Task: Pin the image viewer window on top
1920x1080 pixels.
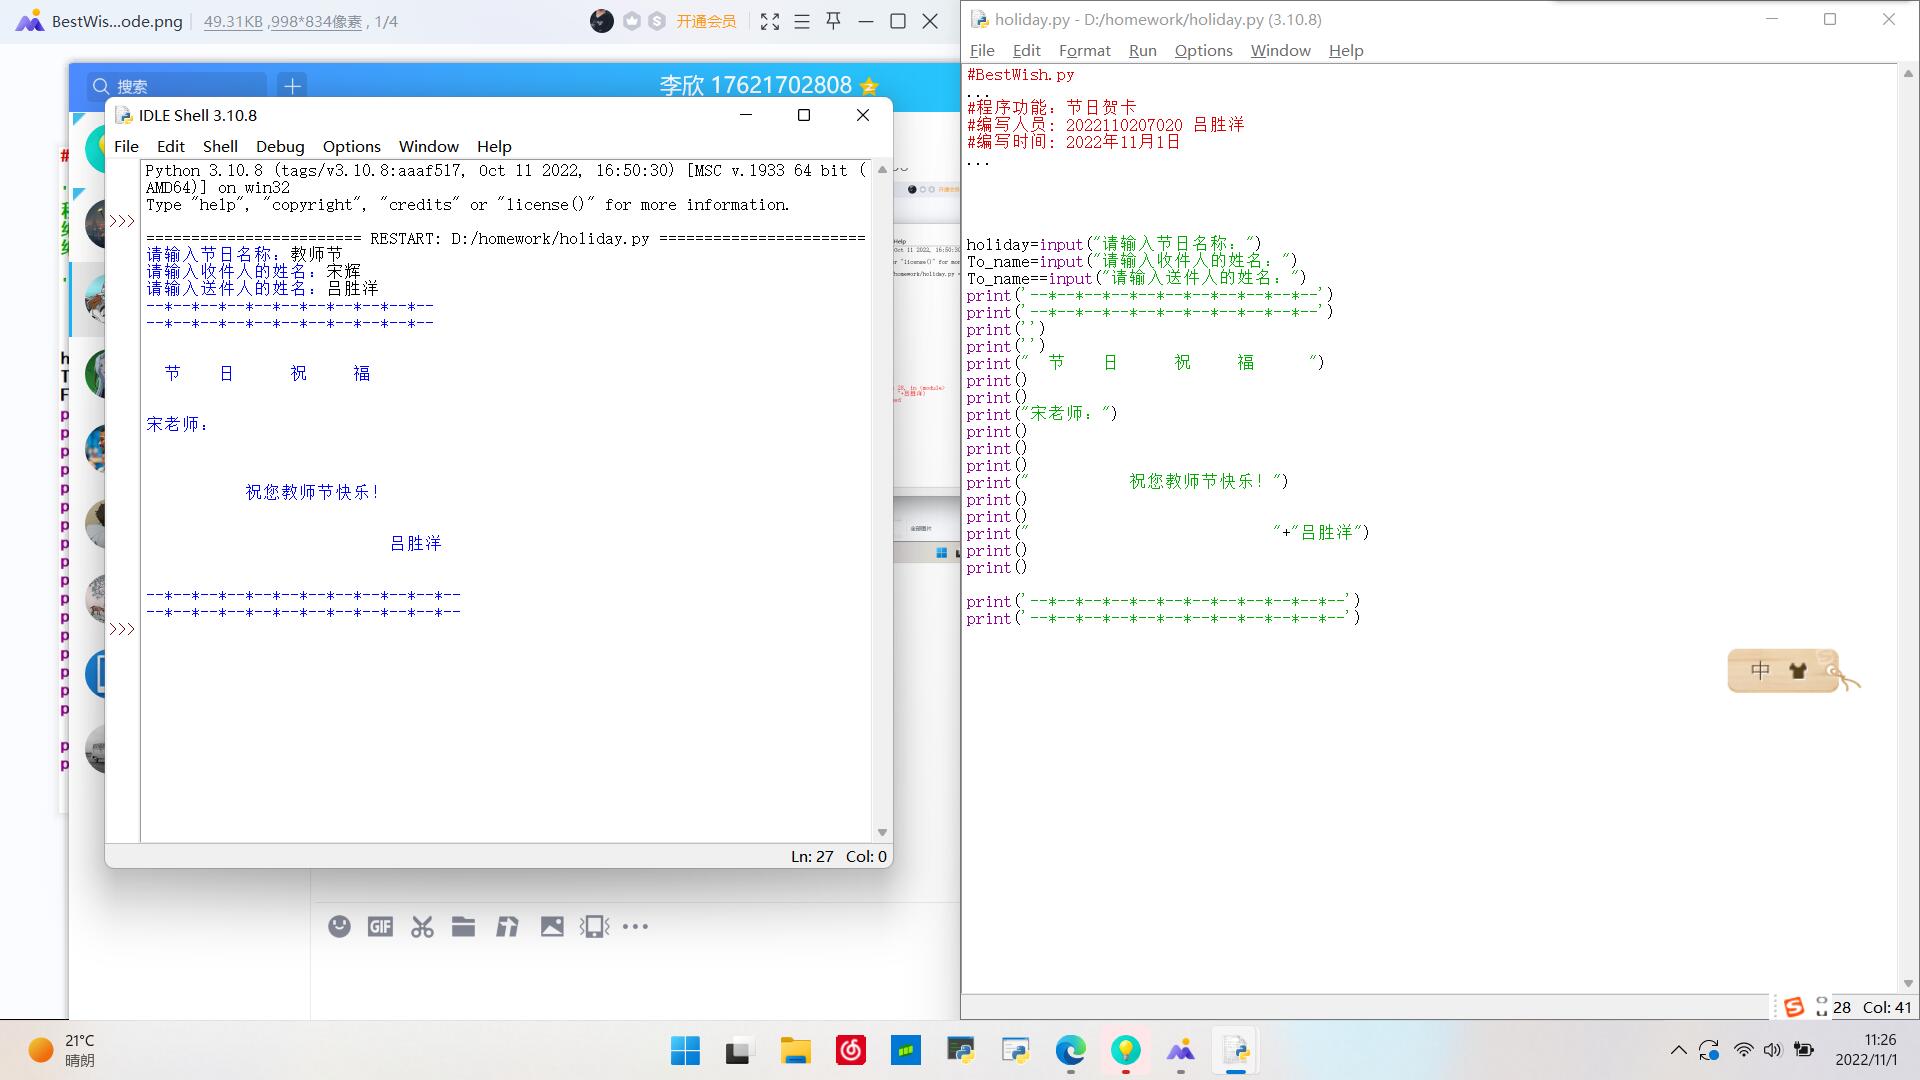Action: [x=833, y=21]
